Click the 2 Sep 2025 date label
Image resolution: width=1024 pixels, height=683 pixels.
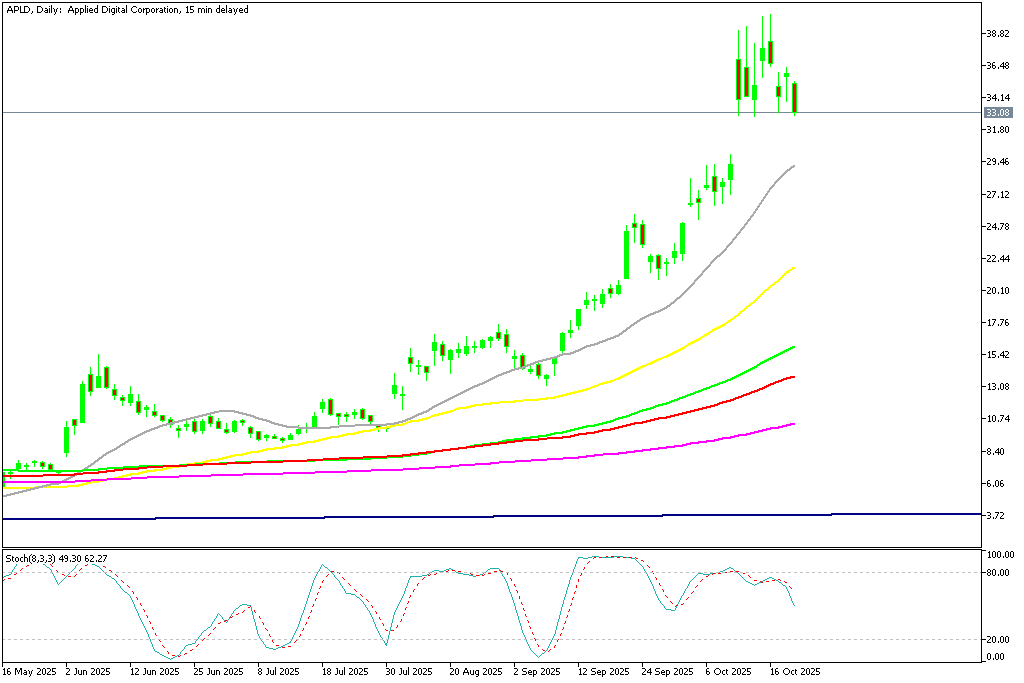pyautogui.click(x=536, y=670)
